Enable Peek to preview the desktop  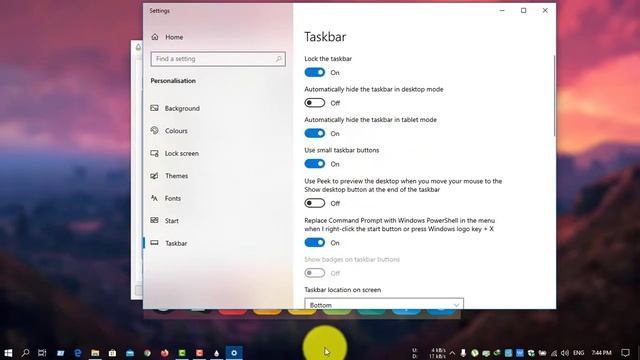coord(315,203)
